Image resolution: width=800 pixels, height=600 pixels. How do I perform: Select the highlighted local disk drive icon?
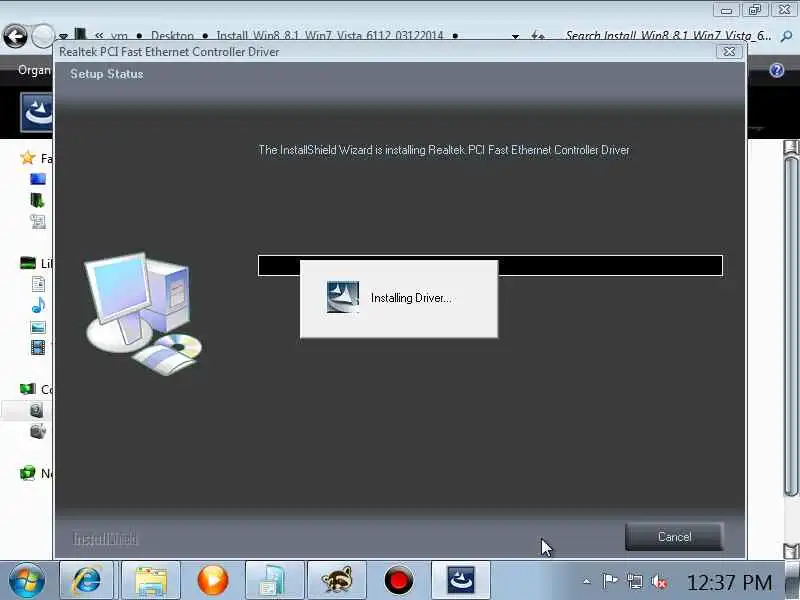pos(37,410)
